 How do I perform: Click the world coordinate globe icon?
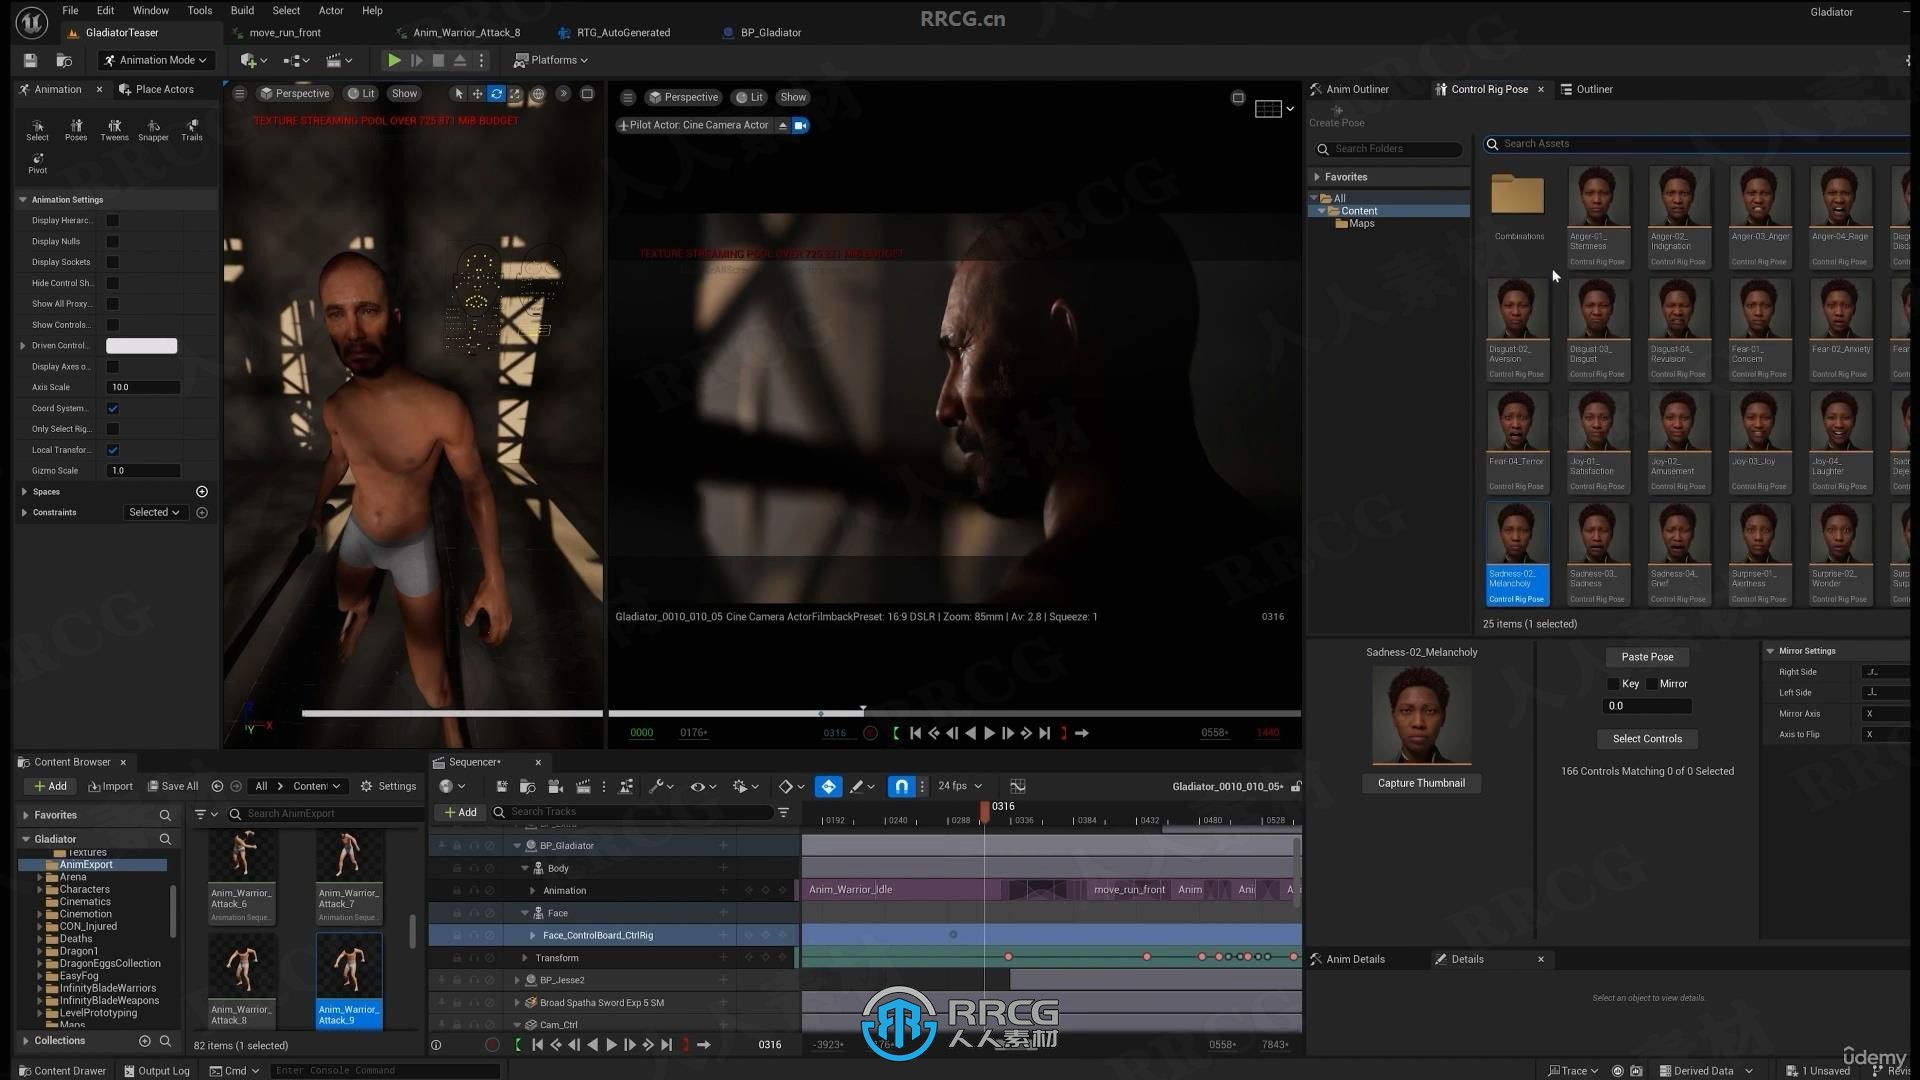[538, 94]
